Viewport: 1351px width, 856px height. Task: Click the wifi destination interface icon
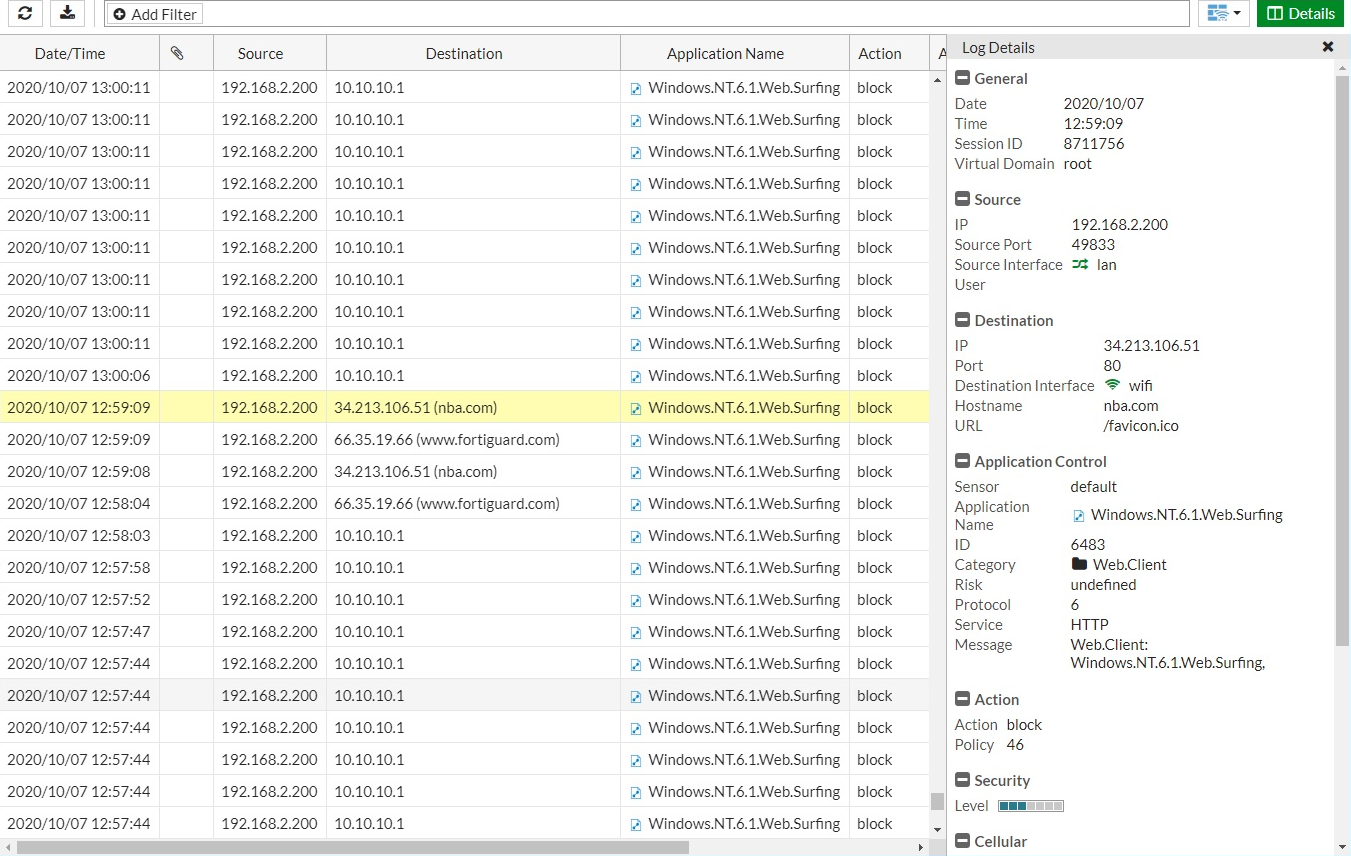click(1112, 385)
